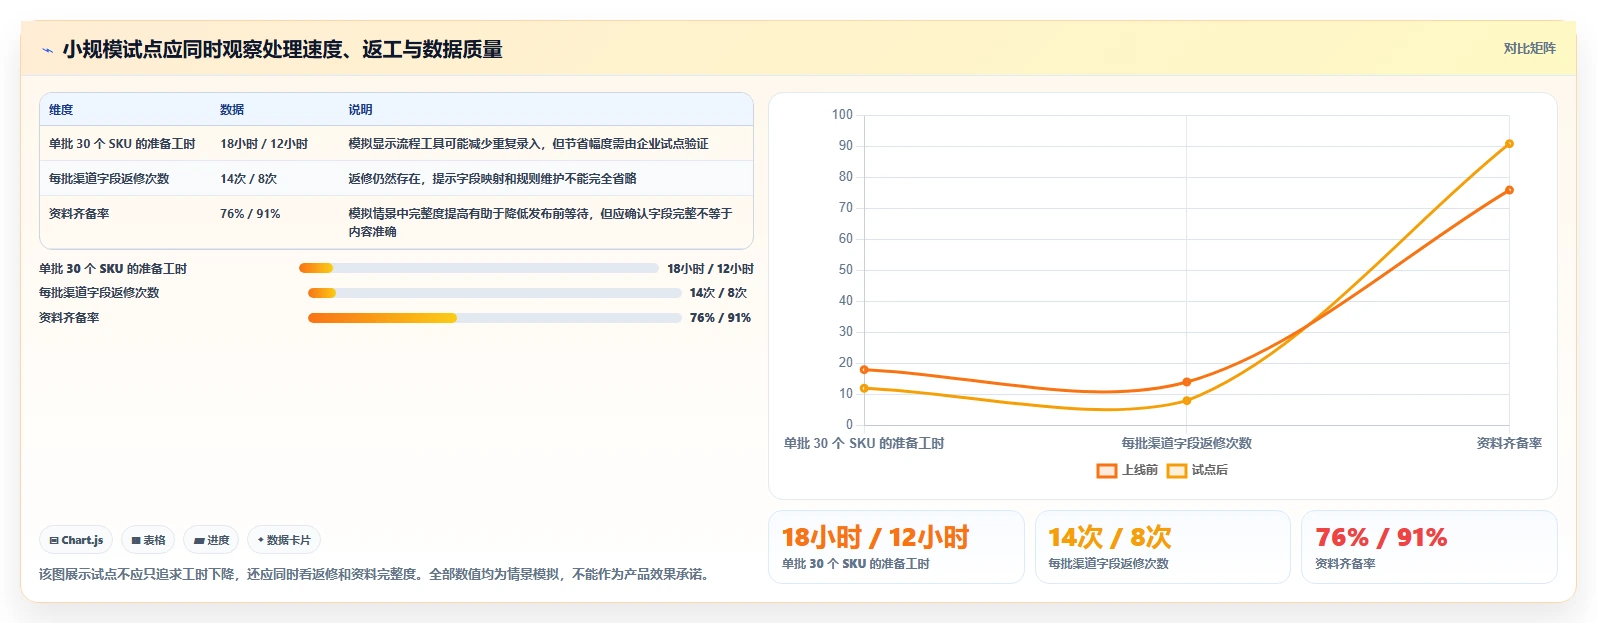The width and height of the screenshot is (1597, 623).
Task: Toggle the 试点后 legend item
Action: pos(1197,470)
